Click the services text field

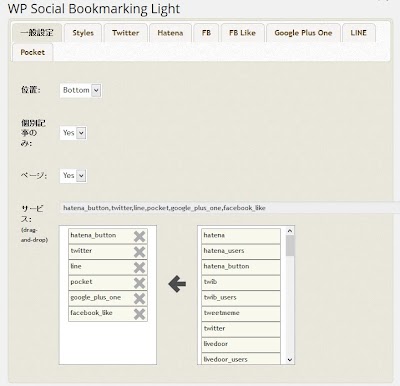point(230,208)
